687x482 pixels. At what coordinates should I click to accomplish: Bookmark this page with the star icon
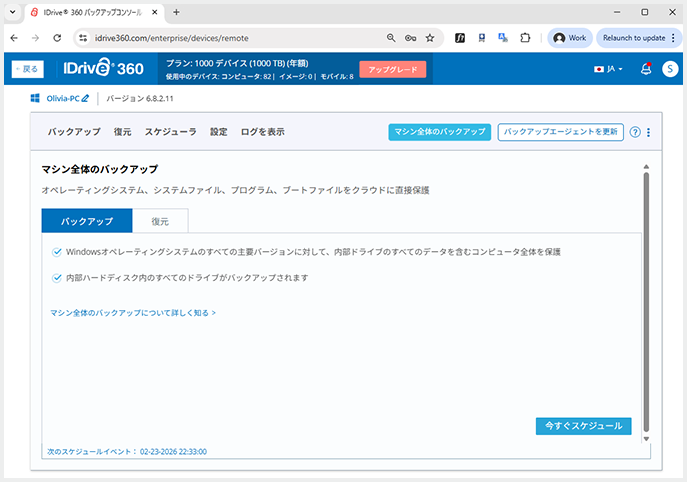coord(430,37)
